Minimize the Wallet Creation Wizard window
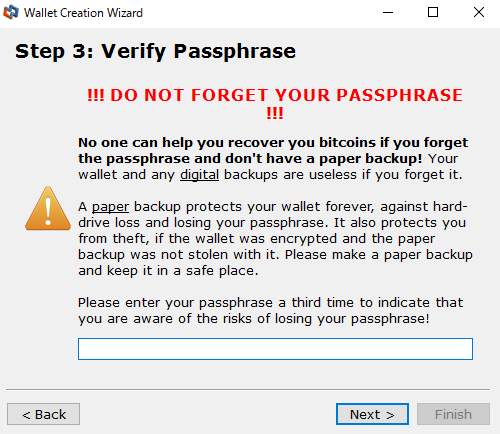Screen dimensions: 500x434 click(388, 12)
